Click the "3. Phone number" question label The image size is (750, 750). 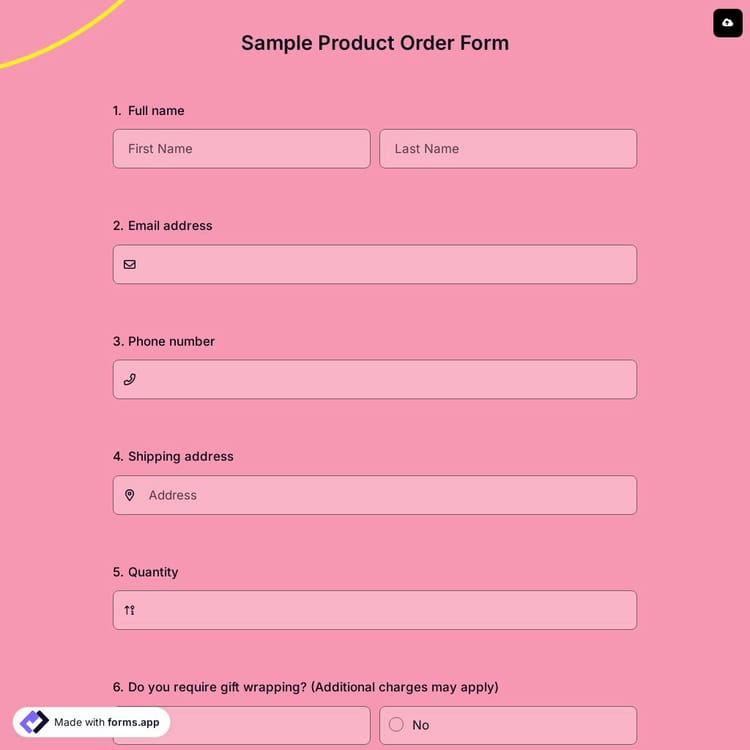coord(164,341)
